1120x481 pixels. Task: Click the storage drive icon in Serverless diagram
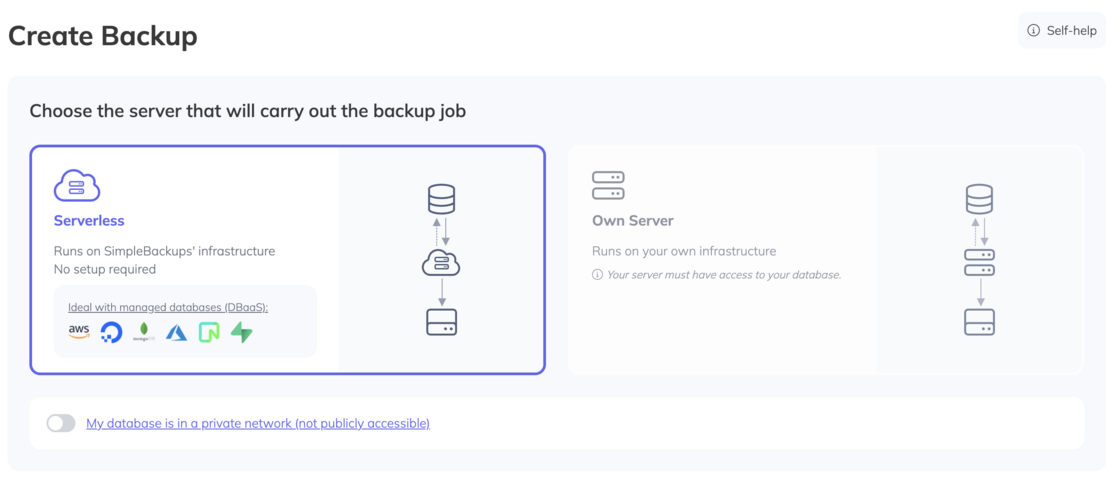pos(441,322)
